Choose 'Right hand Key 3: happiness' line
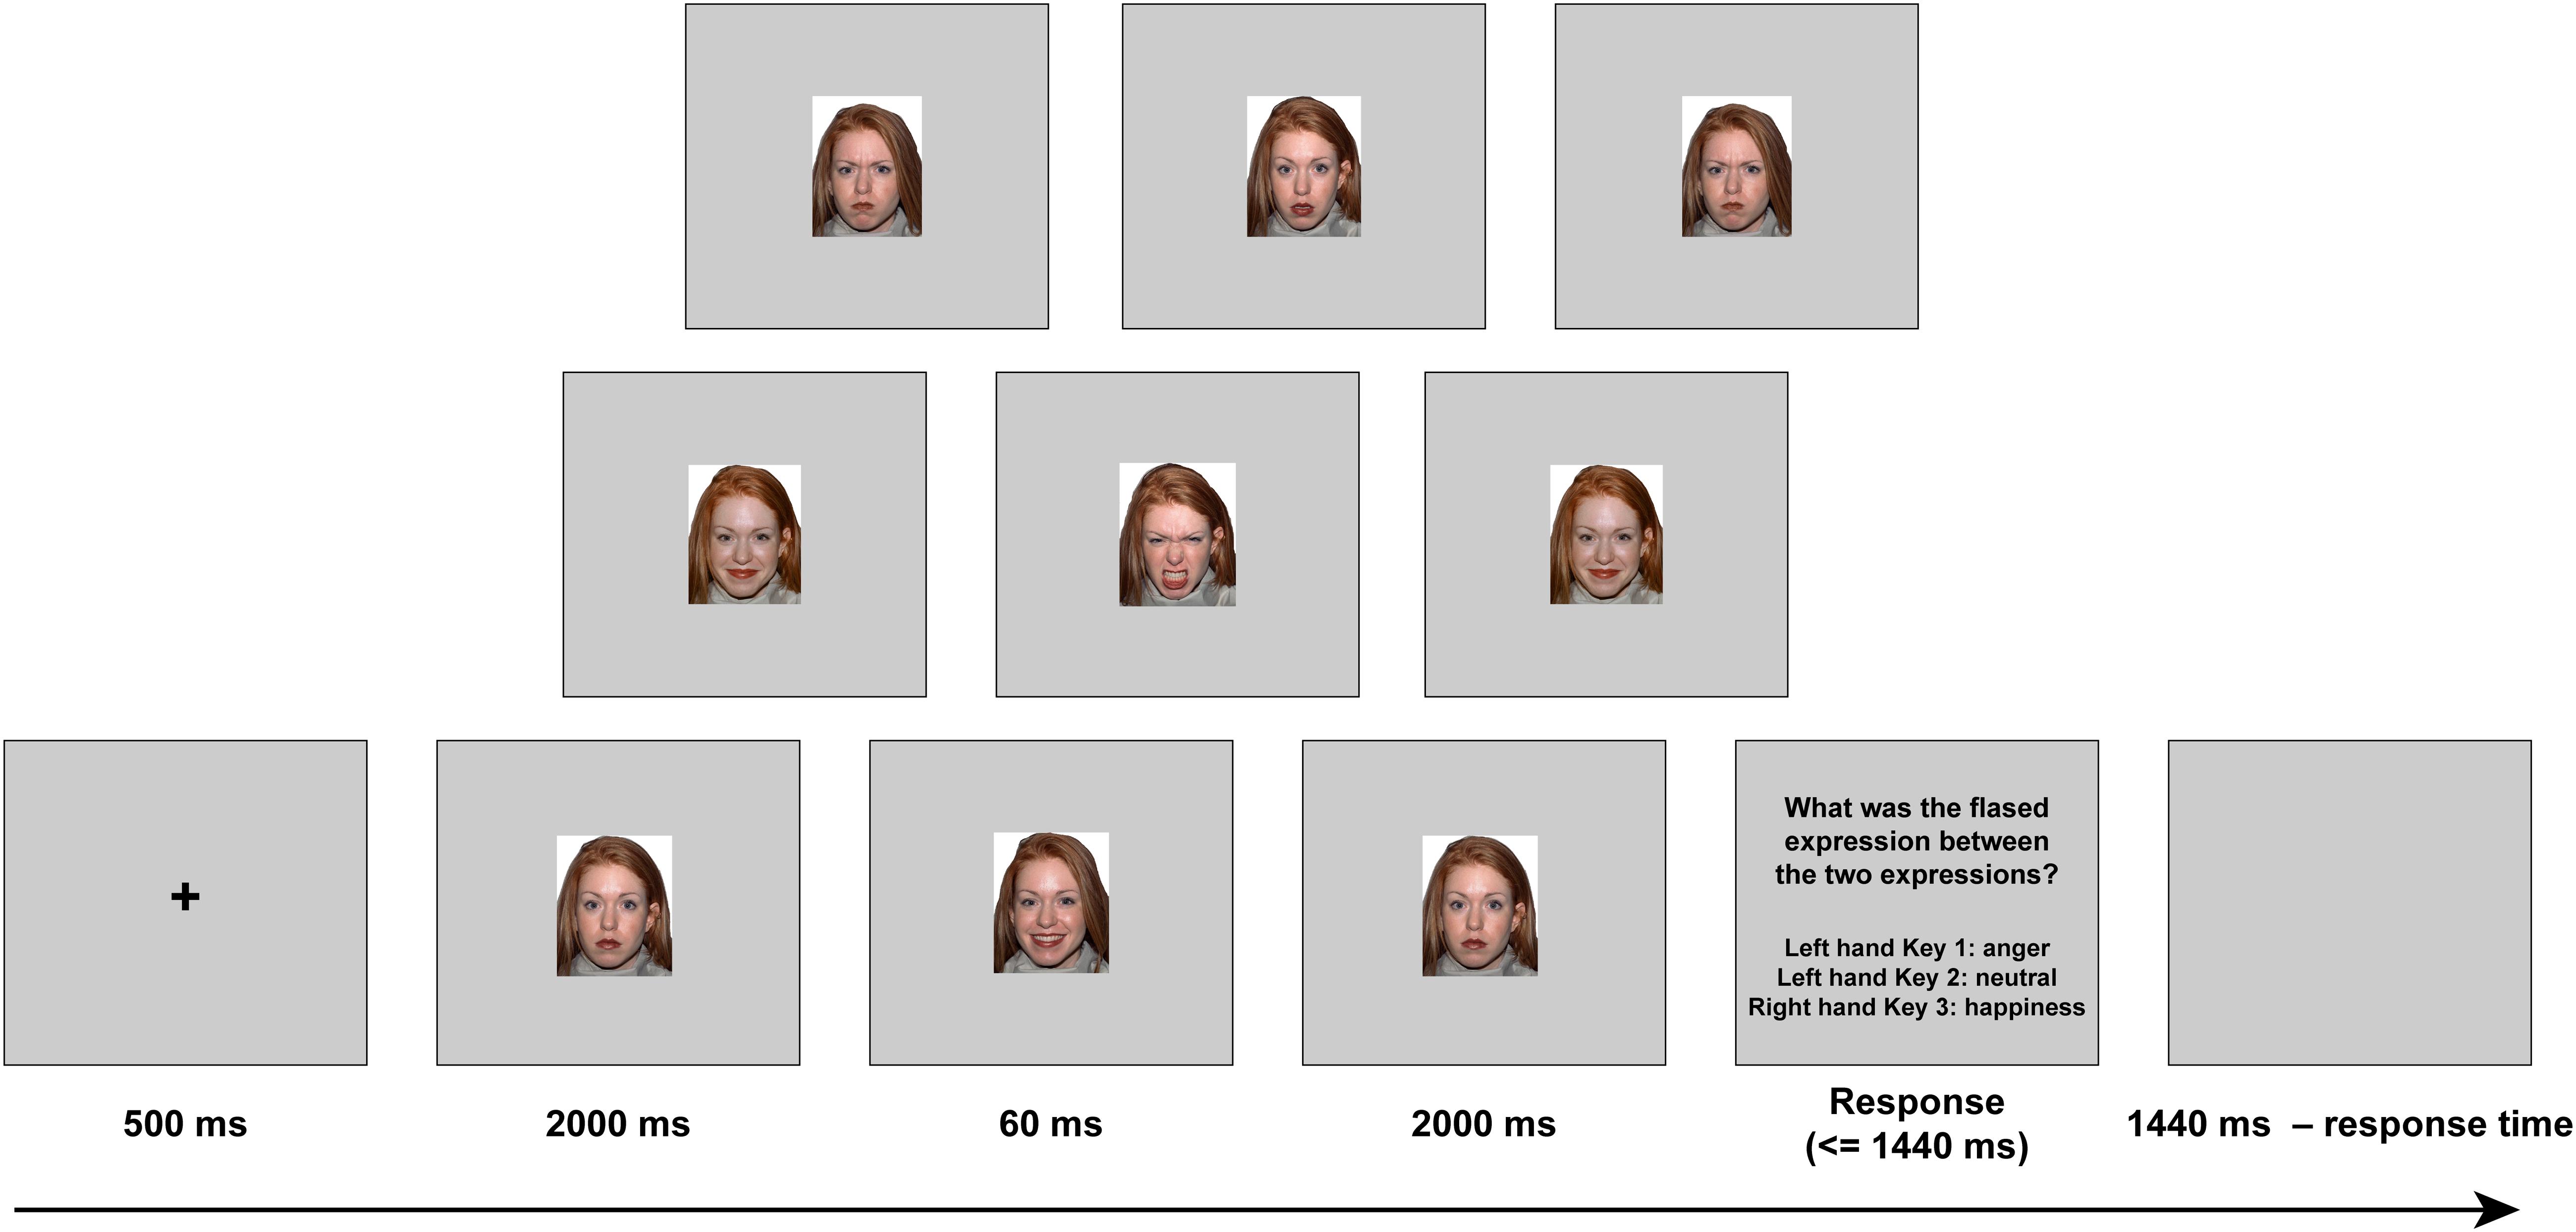Viewport: 2576px width, 1232px height. (1917, 1007)
